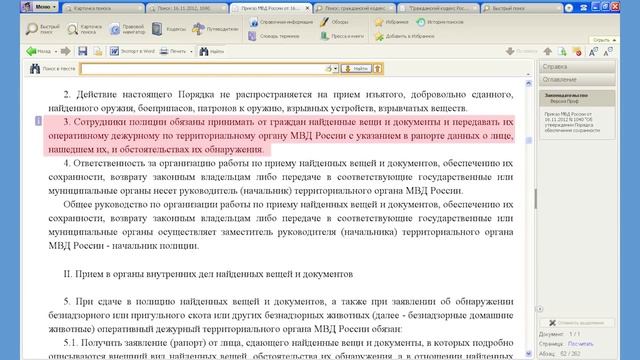This screenshot has width=640, height=360.
Task: Open Избранное star icon
Action: point(391,22)
